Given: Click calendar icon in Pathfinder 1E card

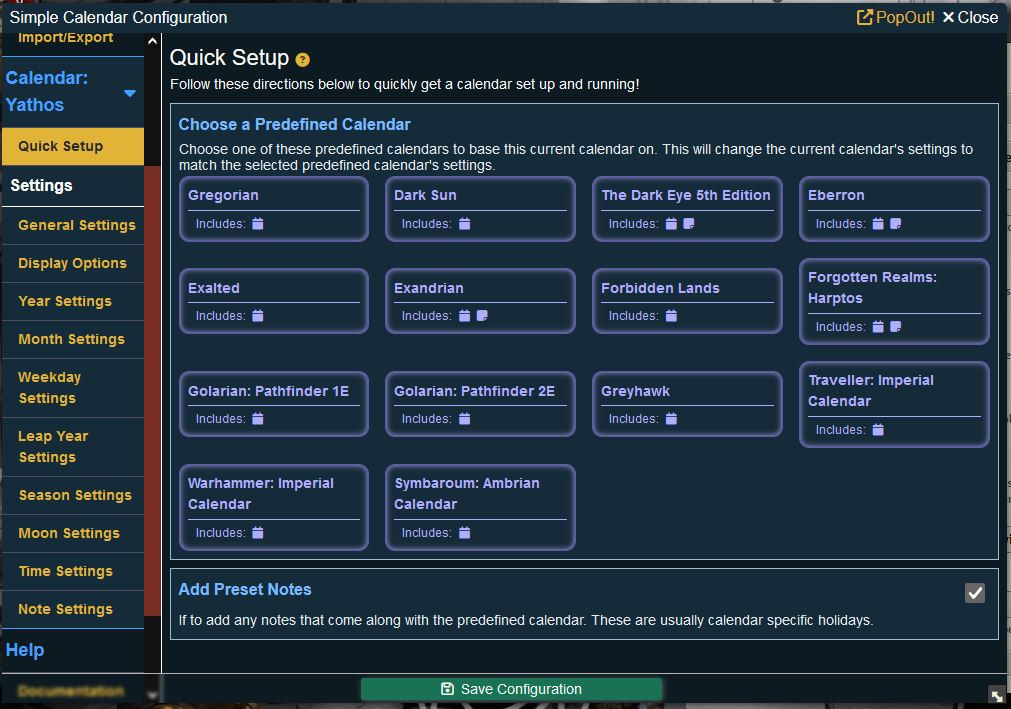Looking at the screenshot, I should pos(258,419).
